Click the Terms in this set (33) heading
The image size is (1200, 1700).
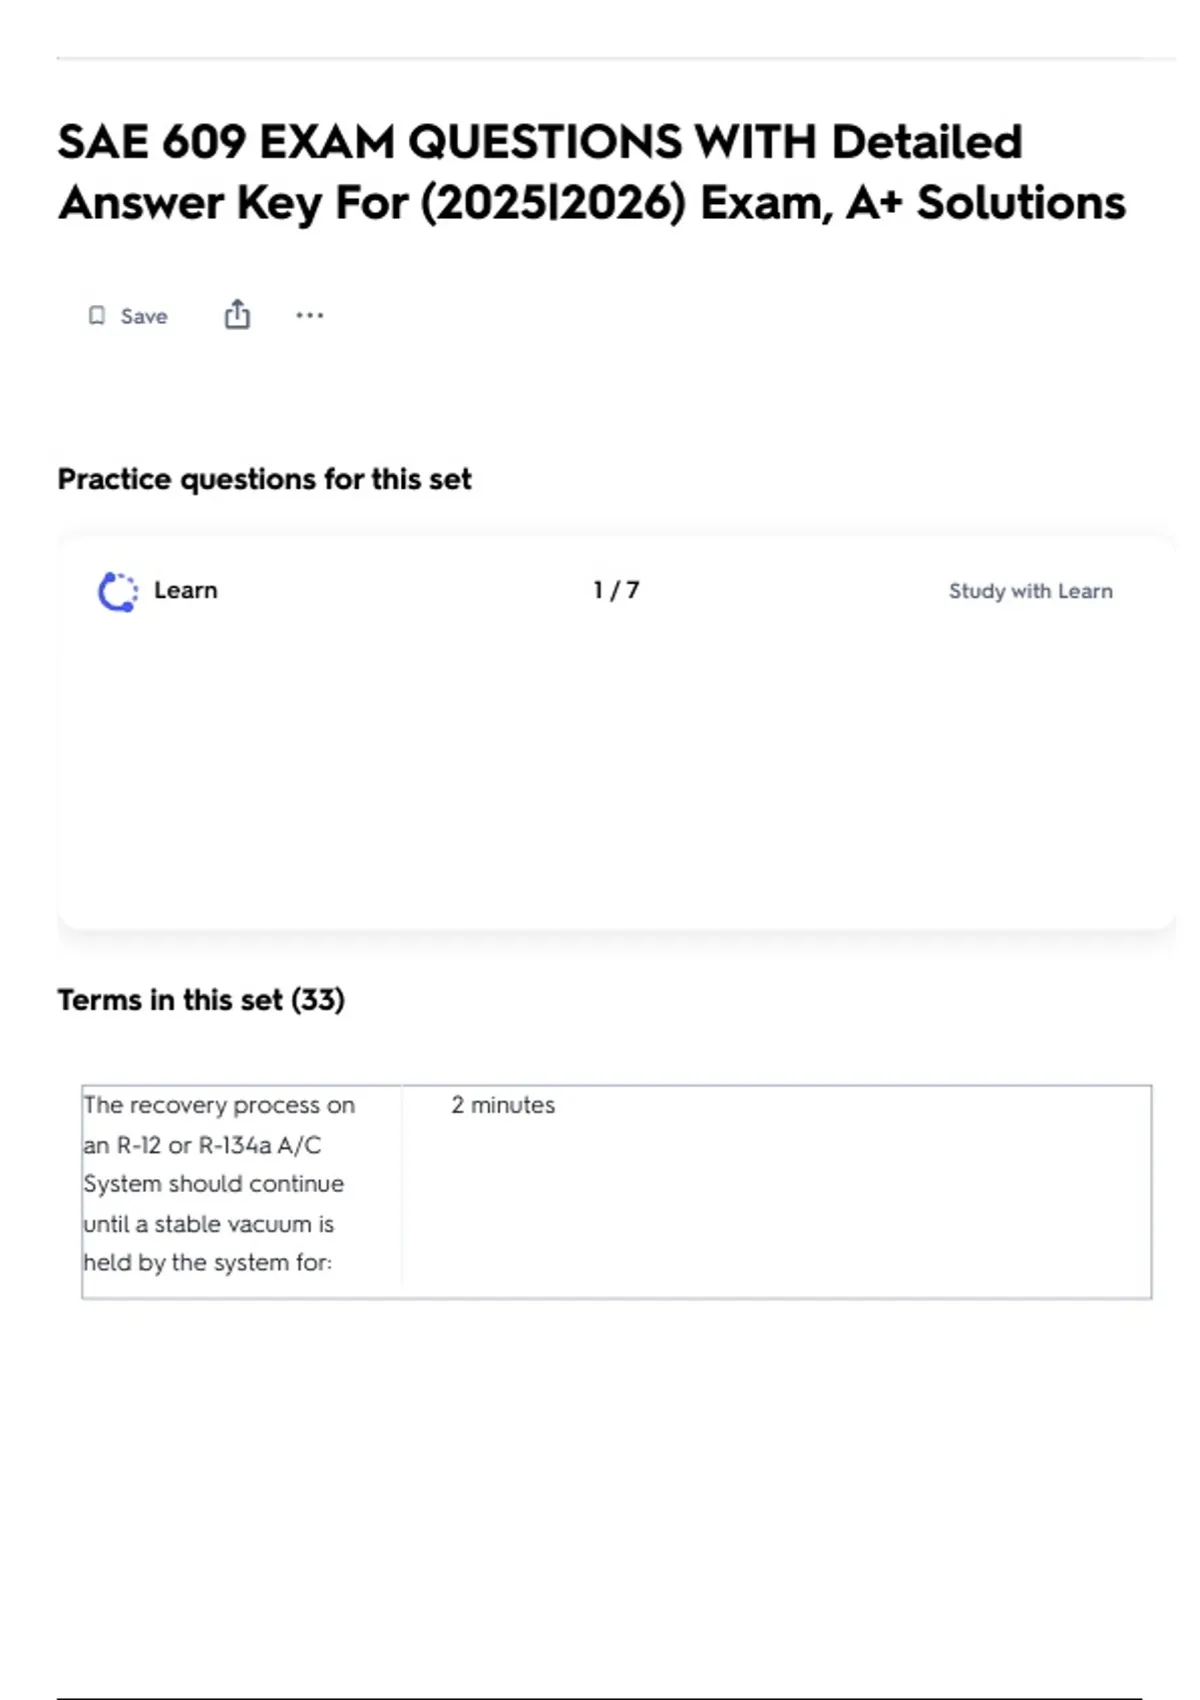[201, 1000]
